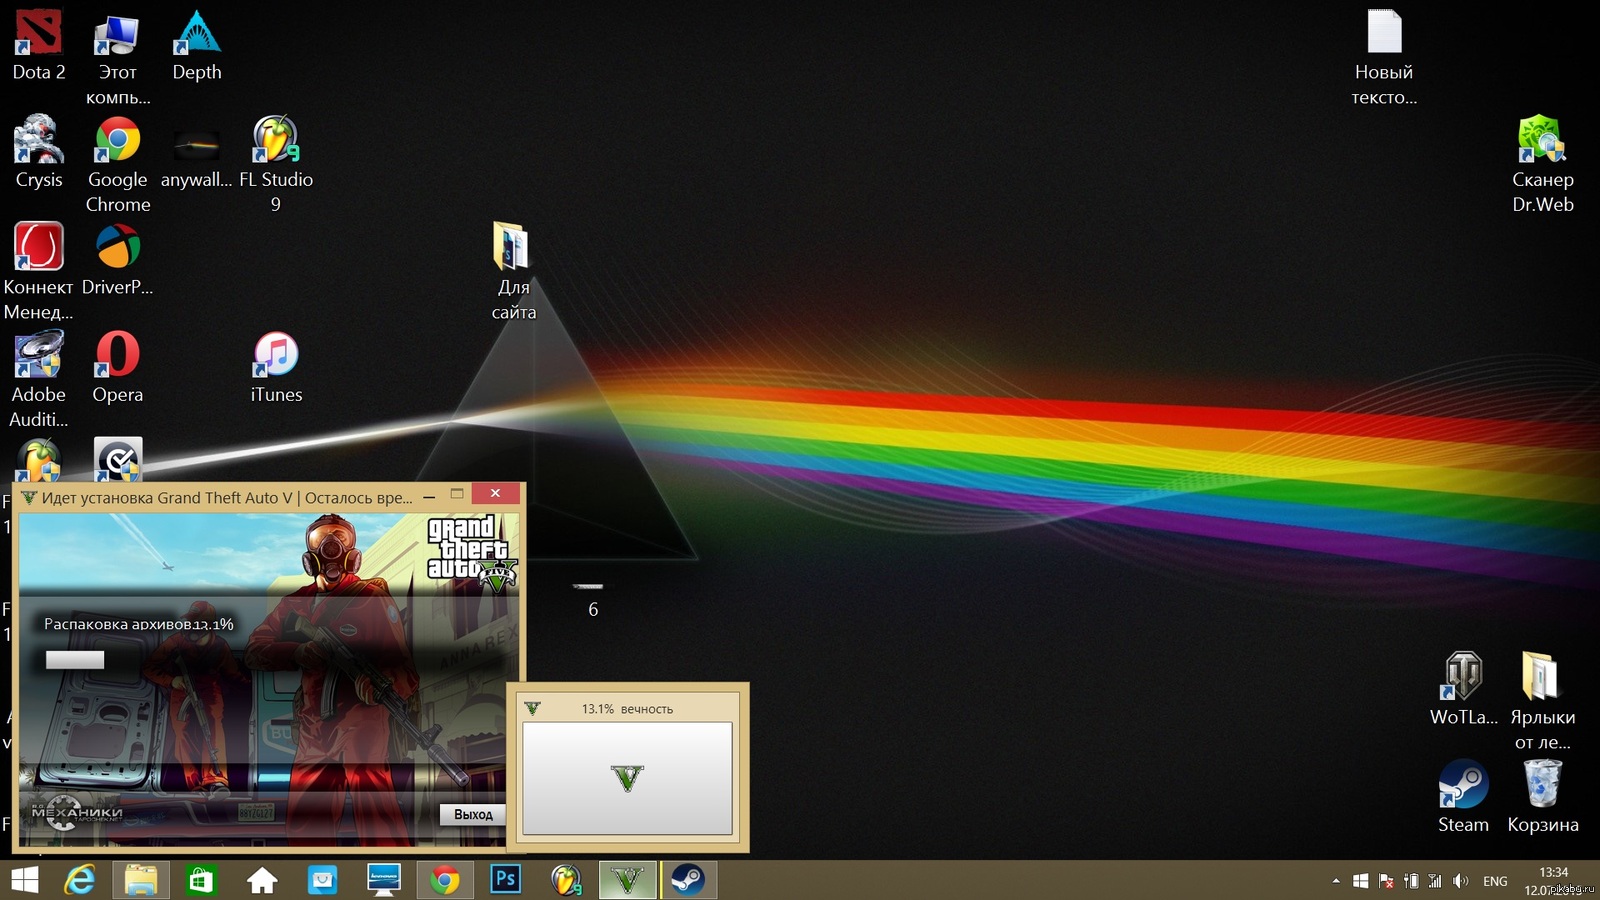Viewport: 1600px width, 900px height.
Task: Open Photoshop from the taskbar
Action: (x=505, y=880)
